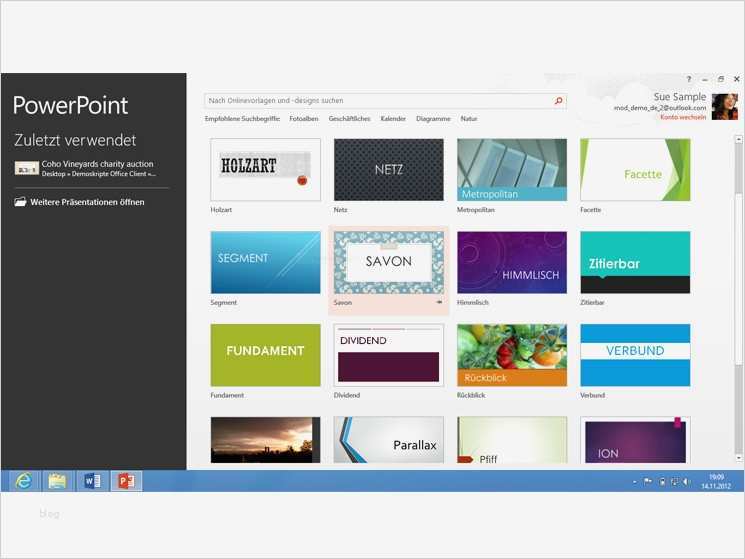Open Internet Explorer from the taskbar
The height and width of the screenshot is (559, 745).
click(x=23, y=481)
